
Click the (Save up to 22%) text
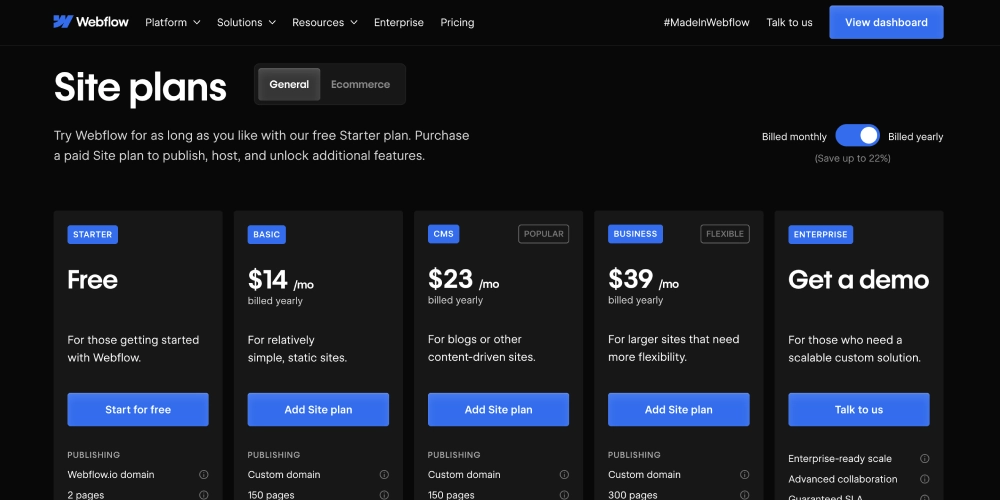pyautogui.click(x=853, y=158)
